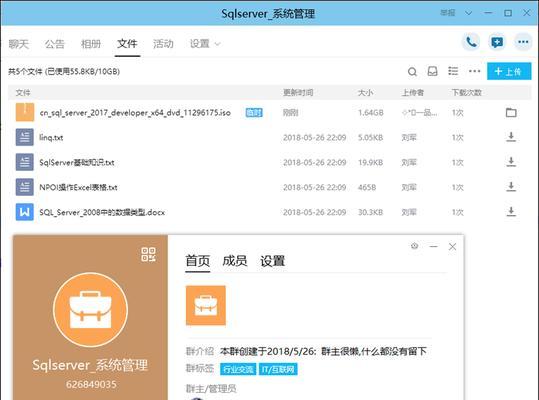The width and height of the screenshot is (539, 400).
Task: Select SQL_Server_2008中的数据类型.docx name
Action: [102, 212]
